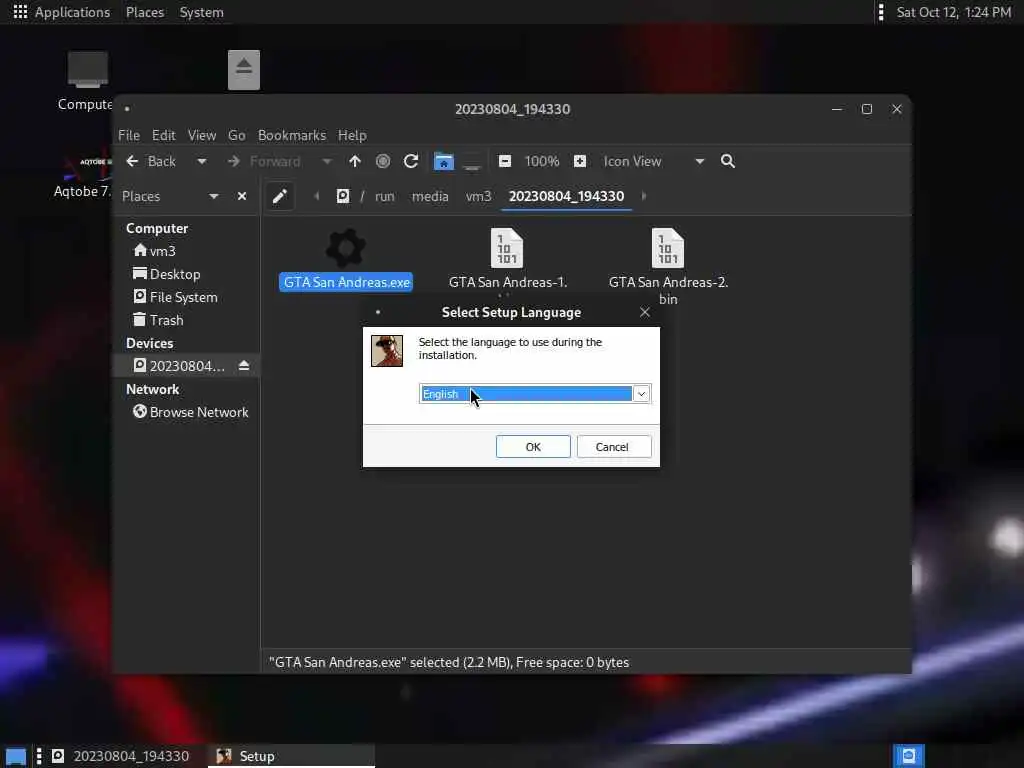Select the 20230804_194330 path segment
Image resolution: width=1024 pixels, height=768 pixels.
point(566,197)
